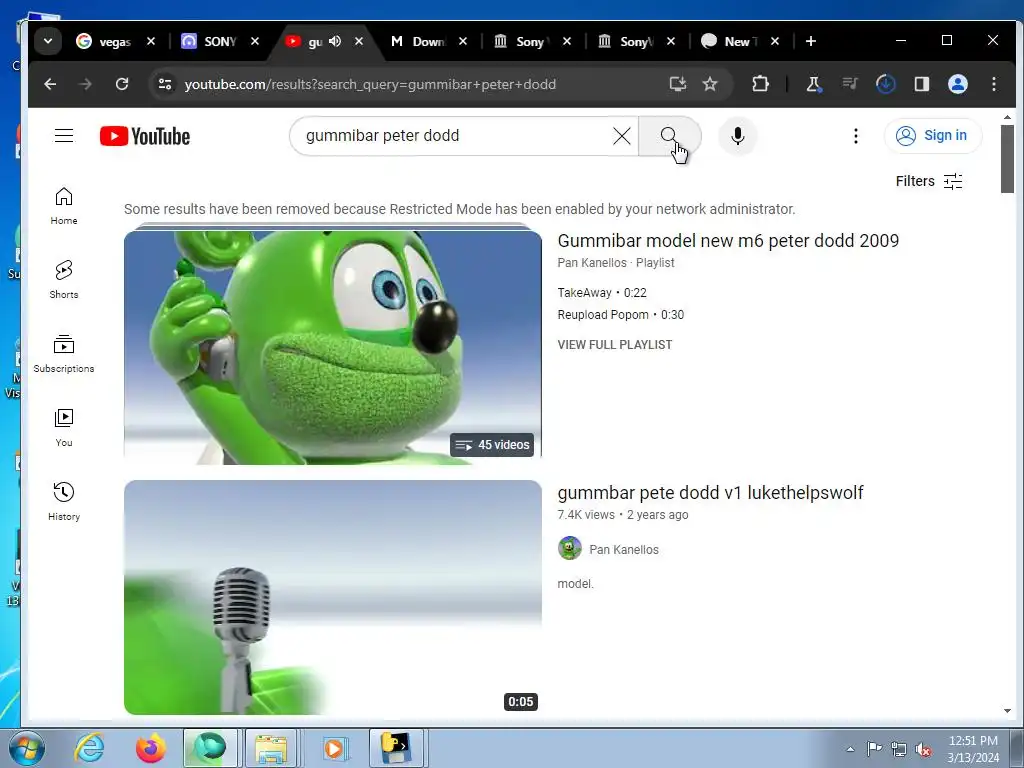This screenshot has height=768, width=1024.
Task: Open gummbar pete dodd v1 lukethelpswolf title
Action: click(710, 492)
